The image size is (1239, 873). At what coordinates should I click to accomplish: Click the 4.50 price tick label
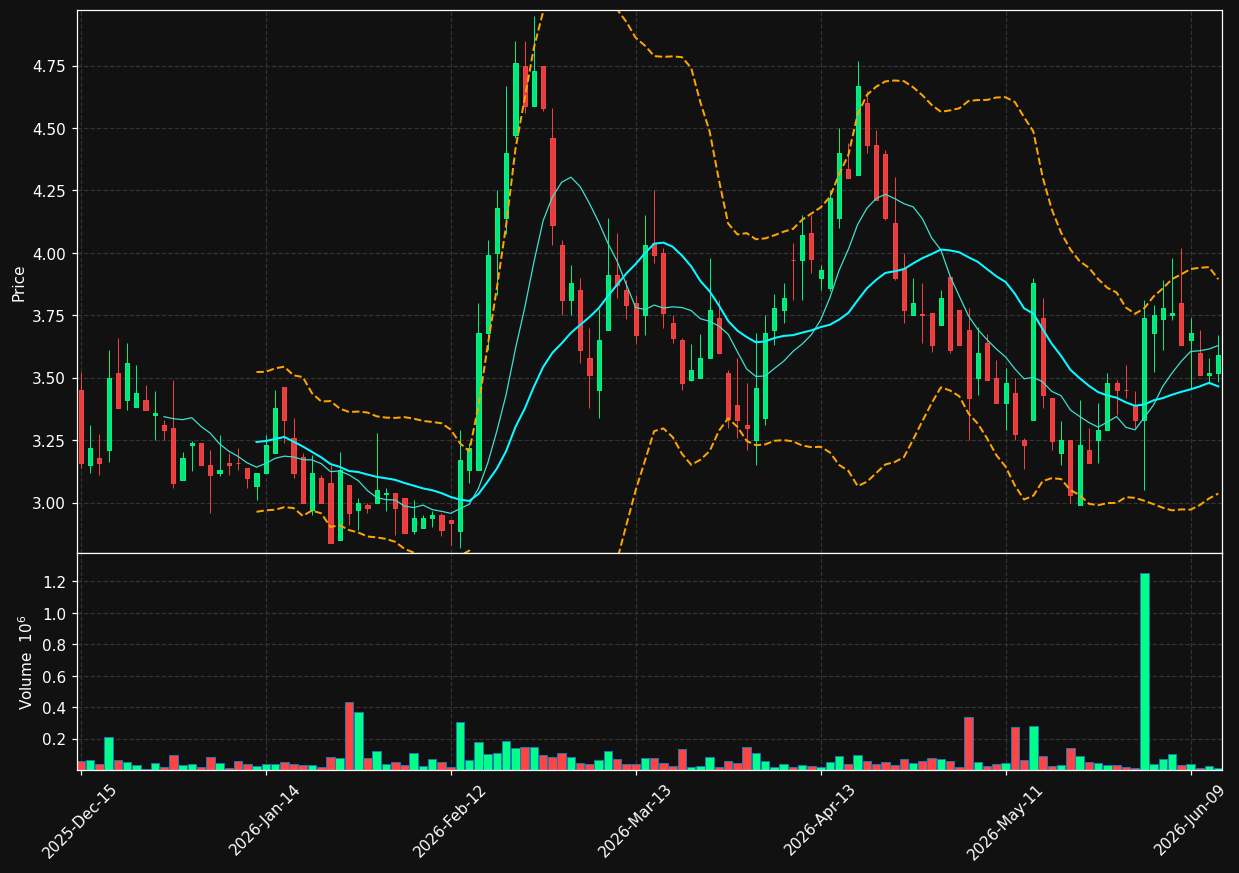pyautogui.click(x=50, y=129)
